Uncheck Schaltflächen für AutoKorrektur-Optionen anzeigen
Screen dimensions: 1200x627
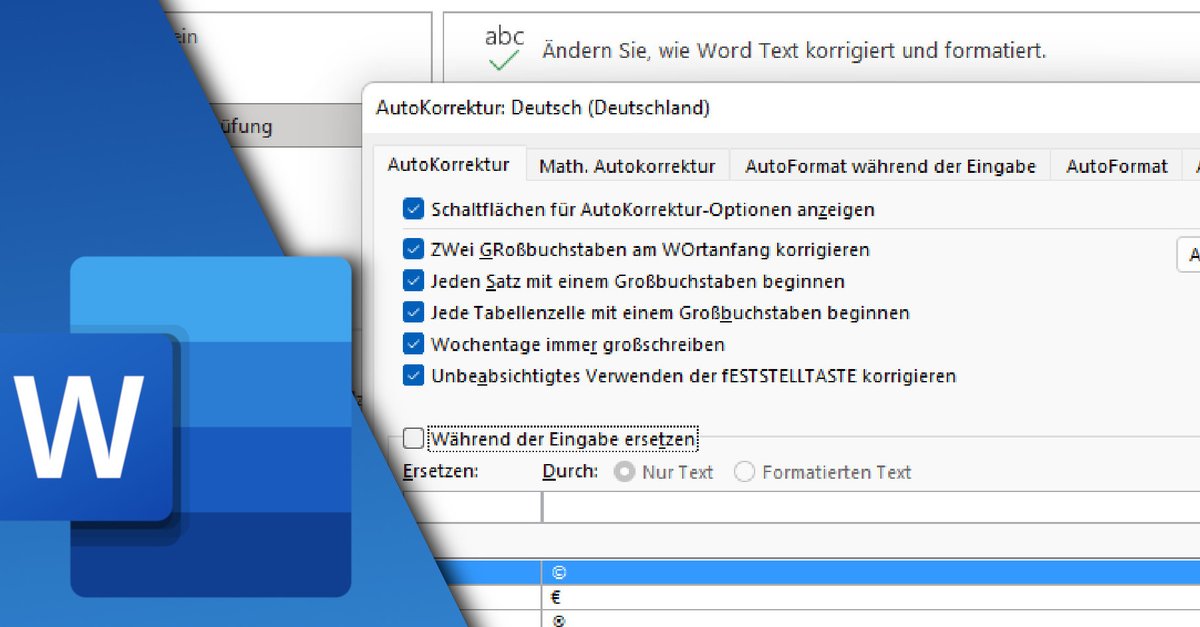pos(413,210)
